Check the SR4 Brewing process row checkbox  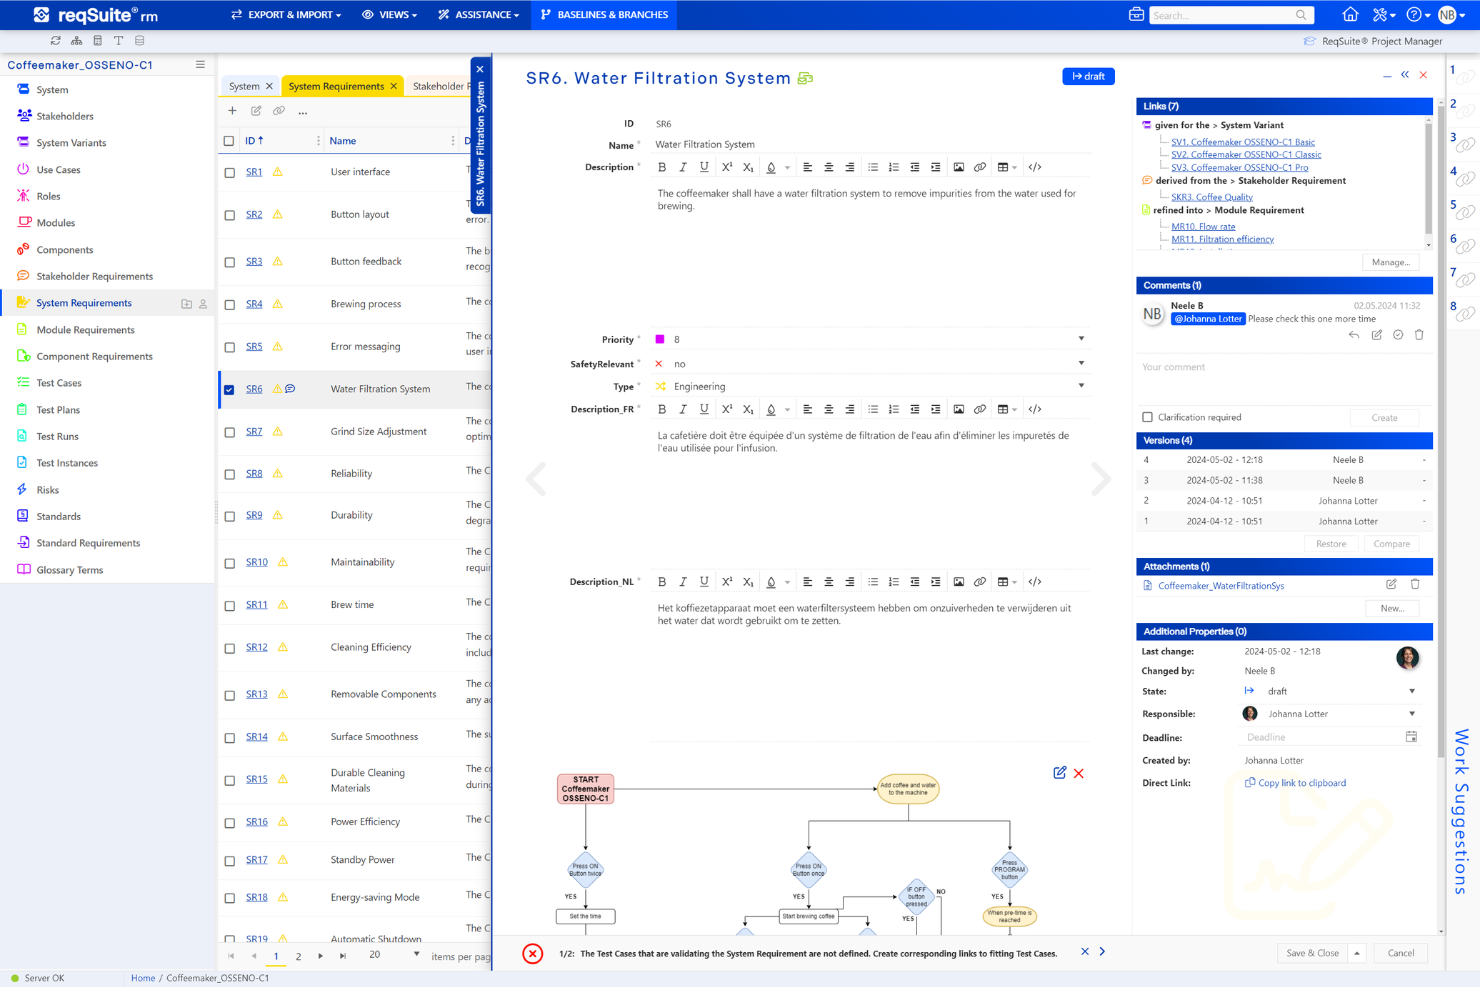point(229,304)
